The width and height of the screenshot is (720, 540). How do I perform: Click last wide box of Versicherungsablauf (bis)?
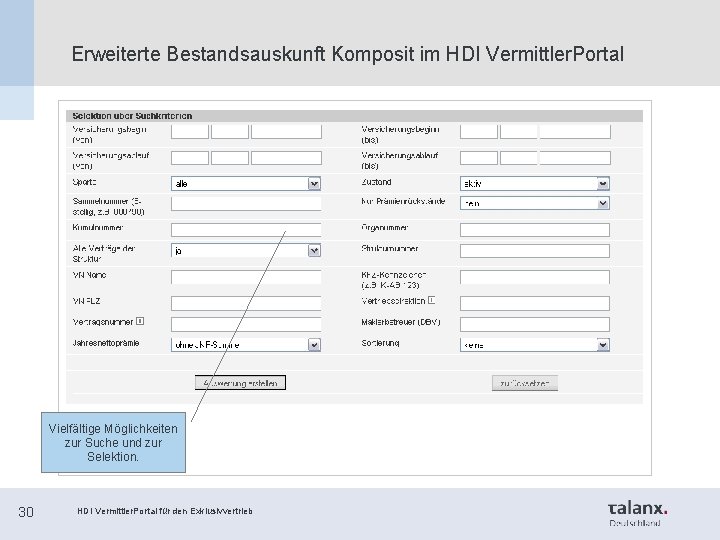(x=575, y=158)
